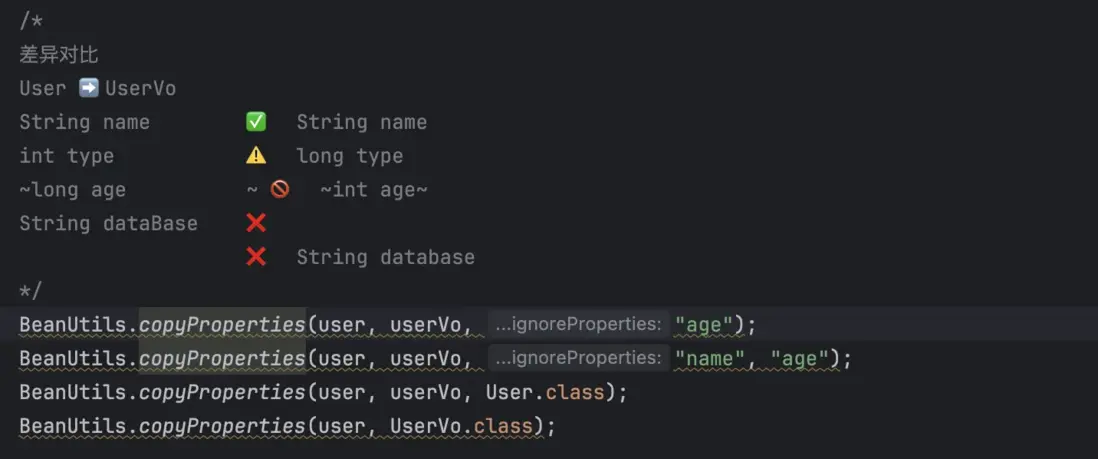Viewport: 1098px width, 459px height.
Task: Click the comment text "~int age~"
Action: pos(374,190)
